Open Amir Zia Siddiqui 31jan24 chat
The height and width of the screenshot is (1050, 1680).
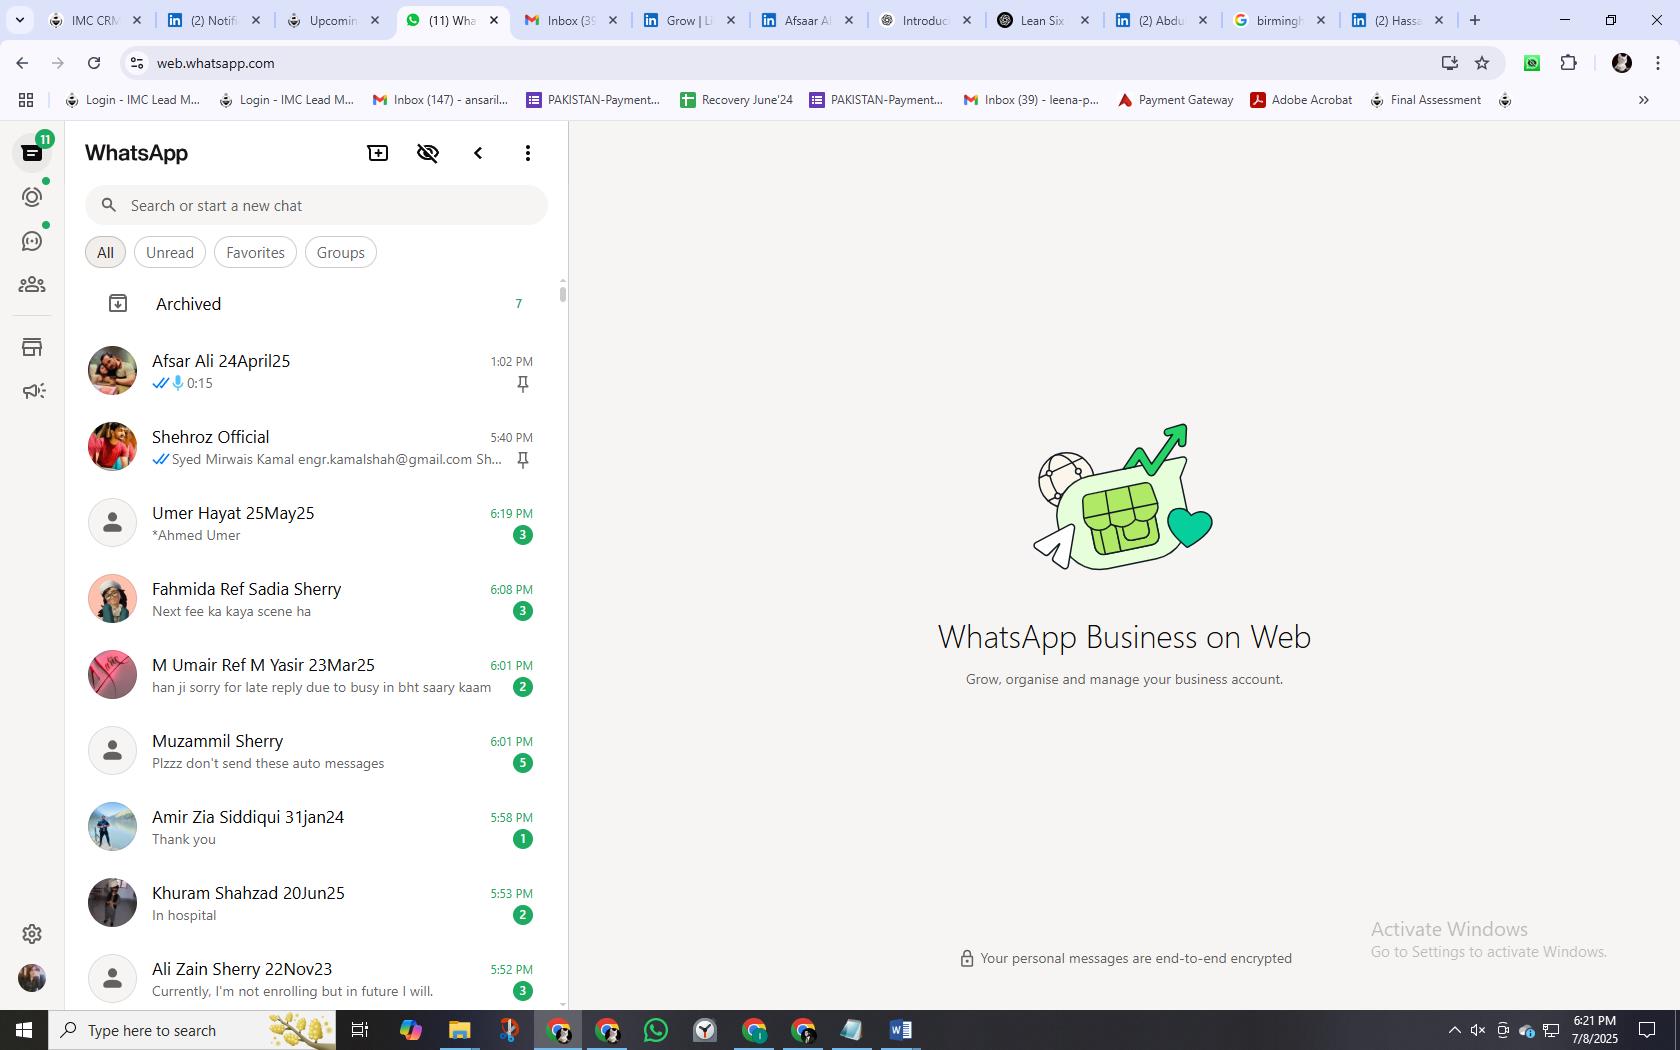tap(316, 827)
